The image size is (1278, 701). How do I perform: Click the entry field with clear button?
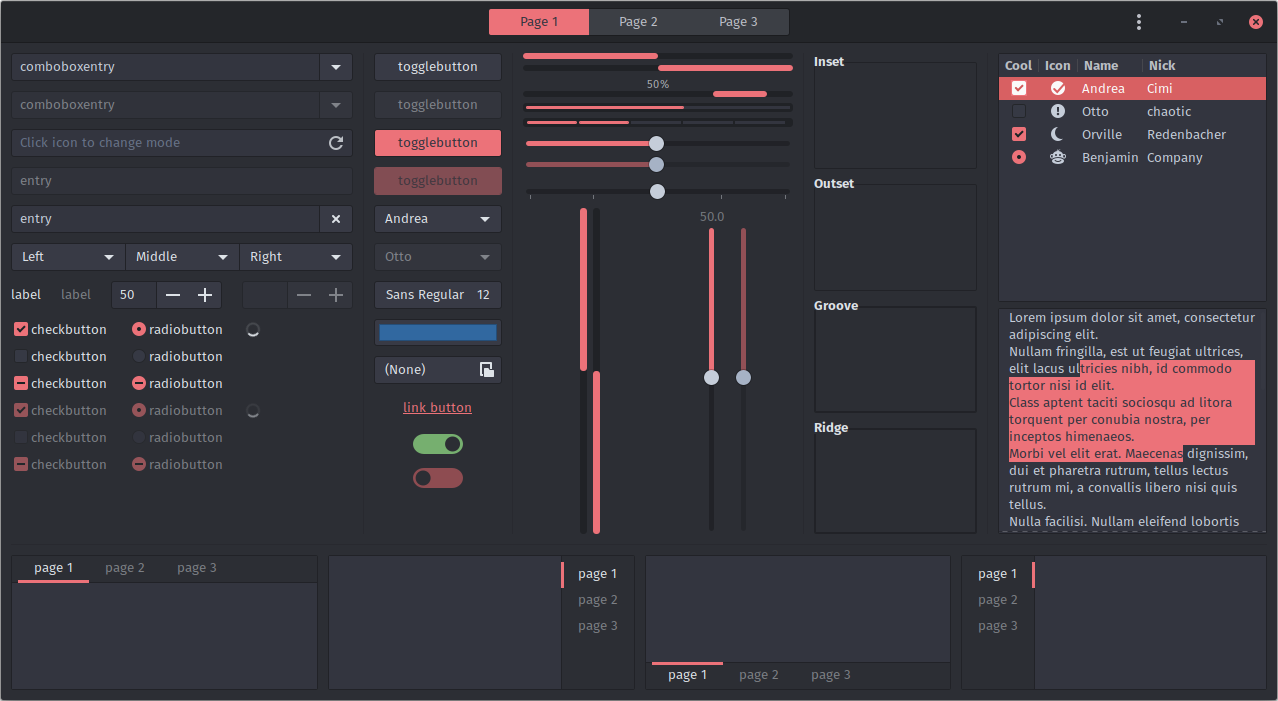[x=166, y=219]
